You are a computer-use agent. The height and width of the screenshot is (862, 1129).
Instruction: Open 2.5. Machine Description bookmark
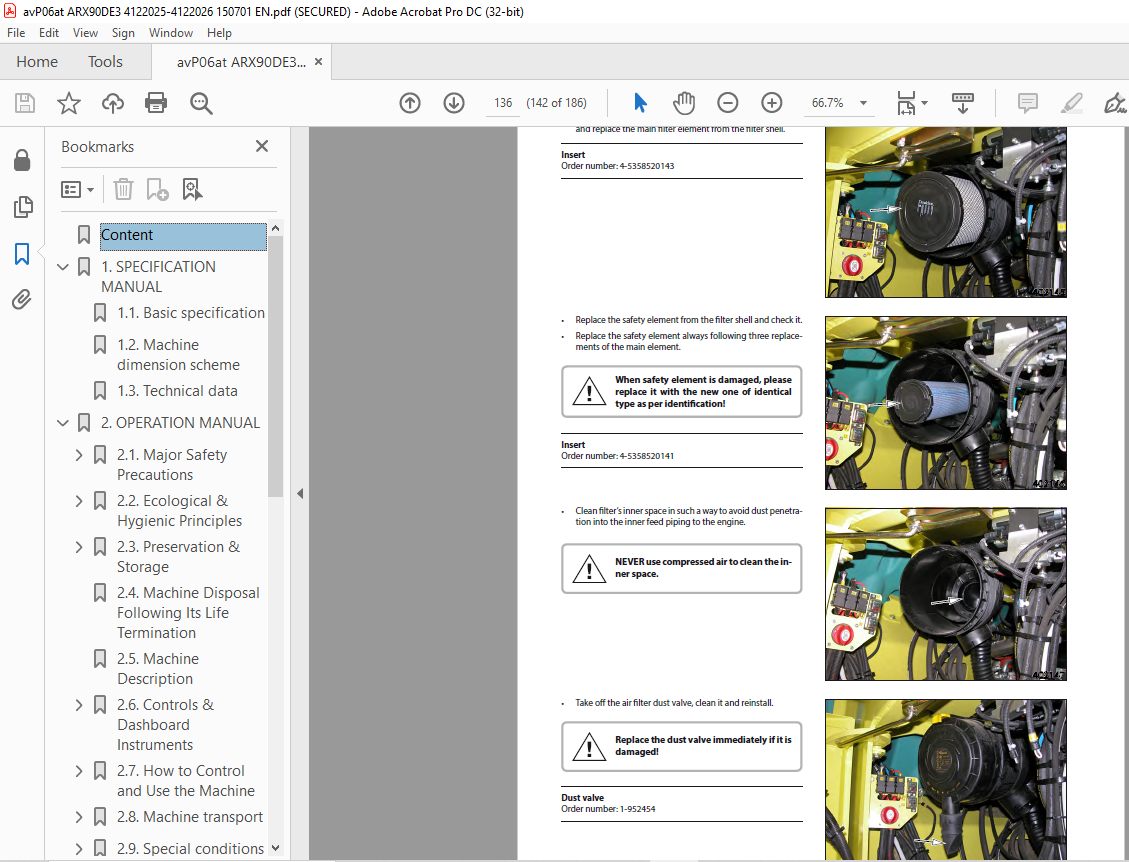point(158,669)
